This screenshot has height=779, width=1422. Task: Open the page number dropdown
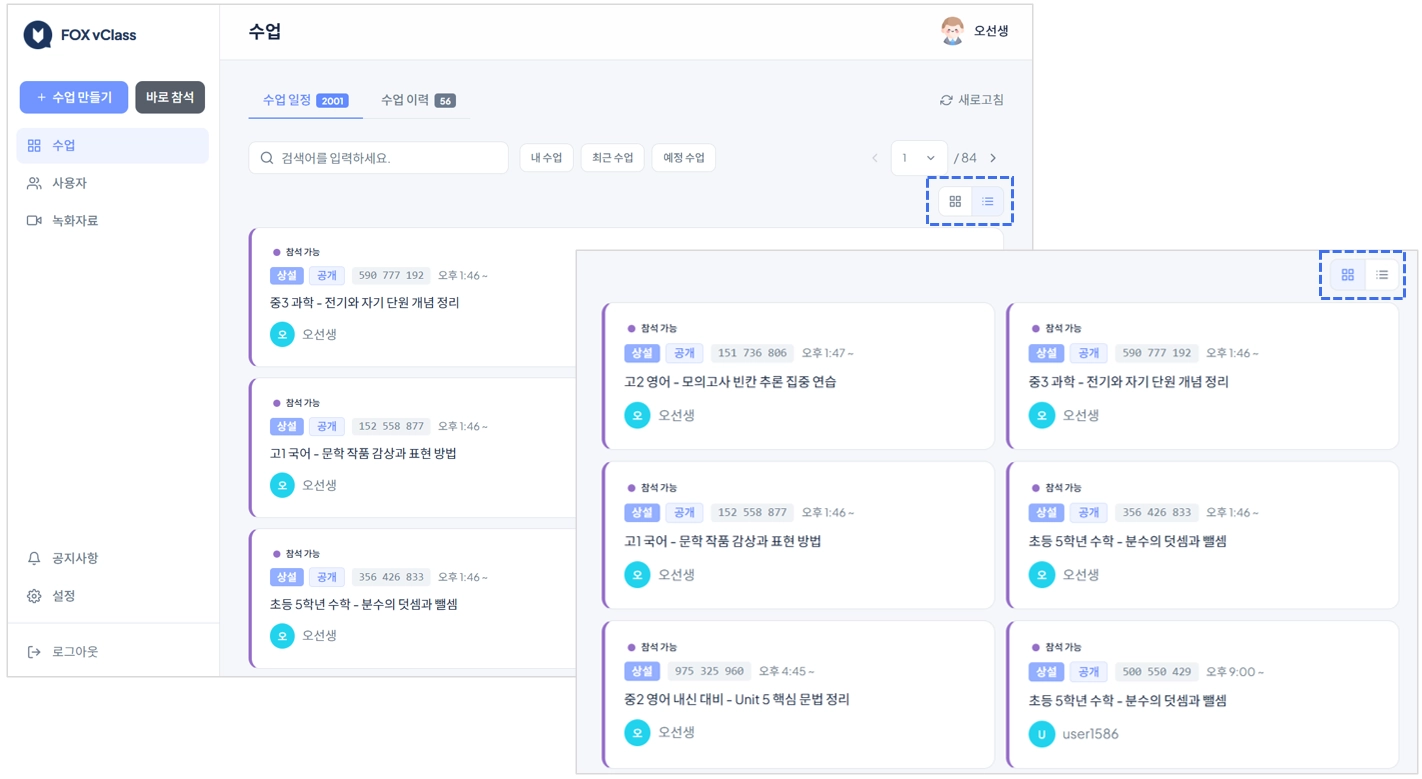[919, 158]
